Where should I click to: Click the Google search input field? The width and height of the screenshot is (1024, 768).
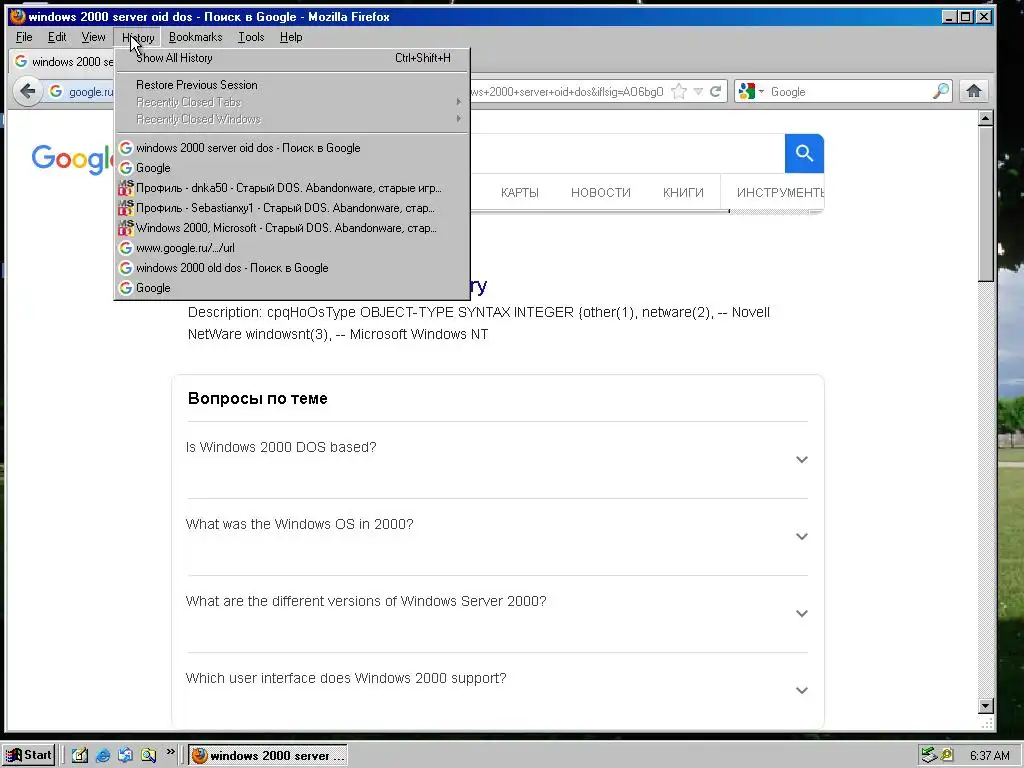[627, 153]
